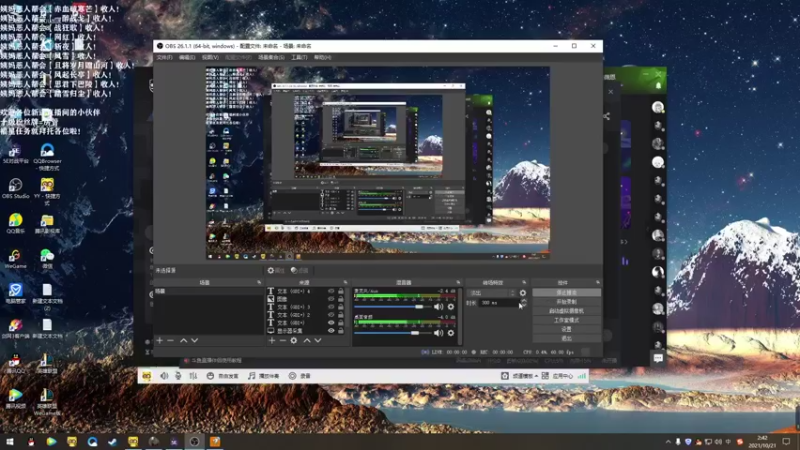Toggle visibility of 文本 (GDI+) 4 source
The image size is (800, 450).
(x=331, y=291)
